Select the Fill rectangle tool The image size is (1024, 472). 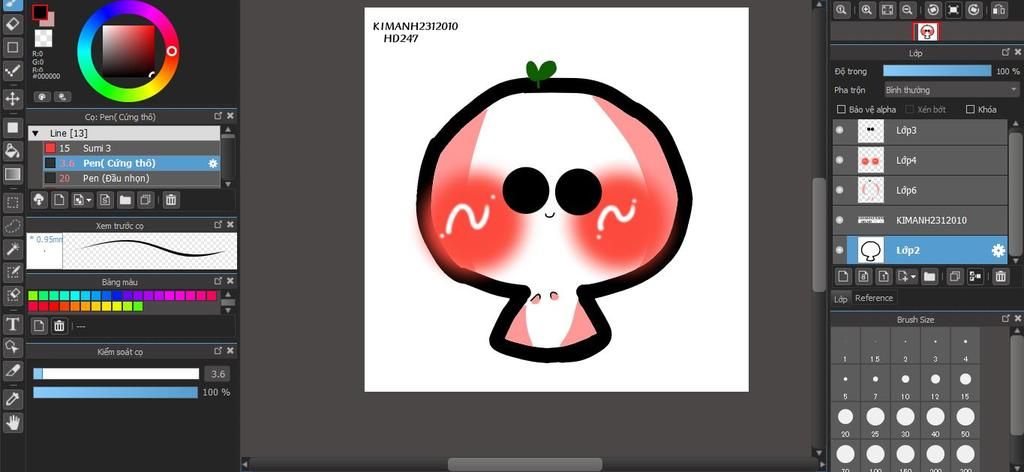tap(12, 127)
